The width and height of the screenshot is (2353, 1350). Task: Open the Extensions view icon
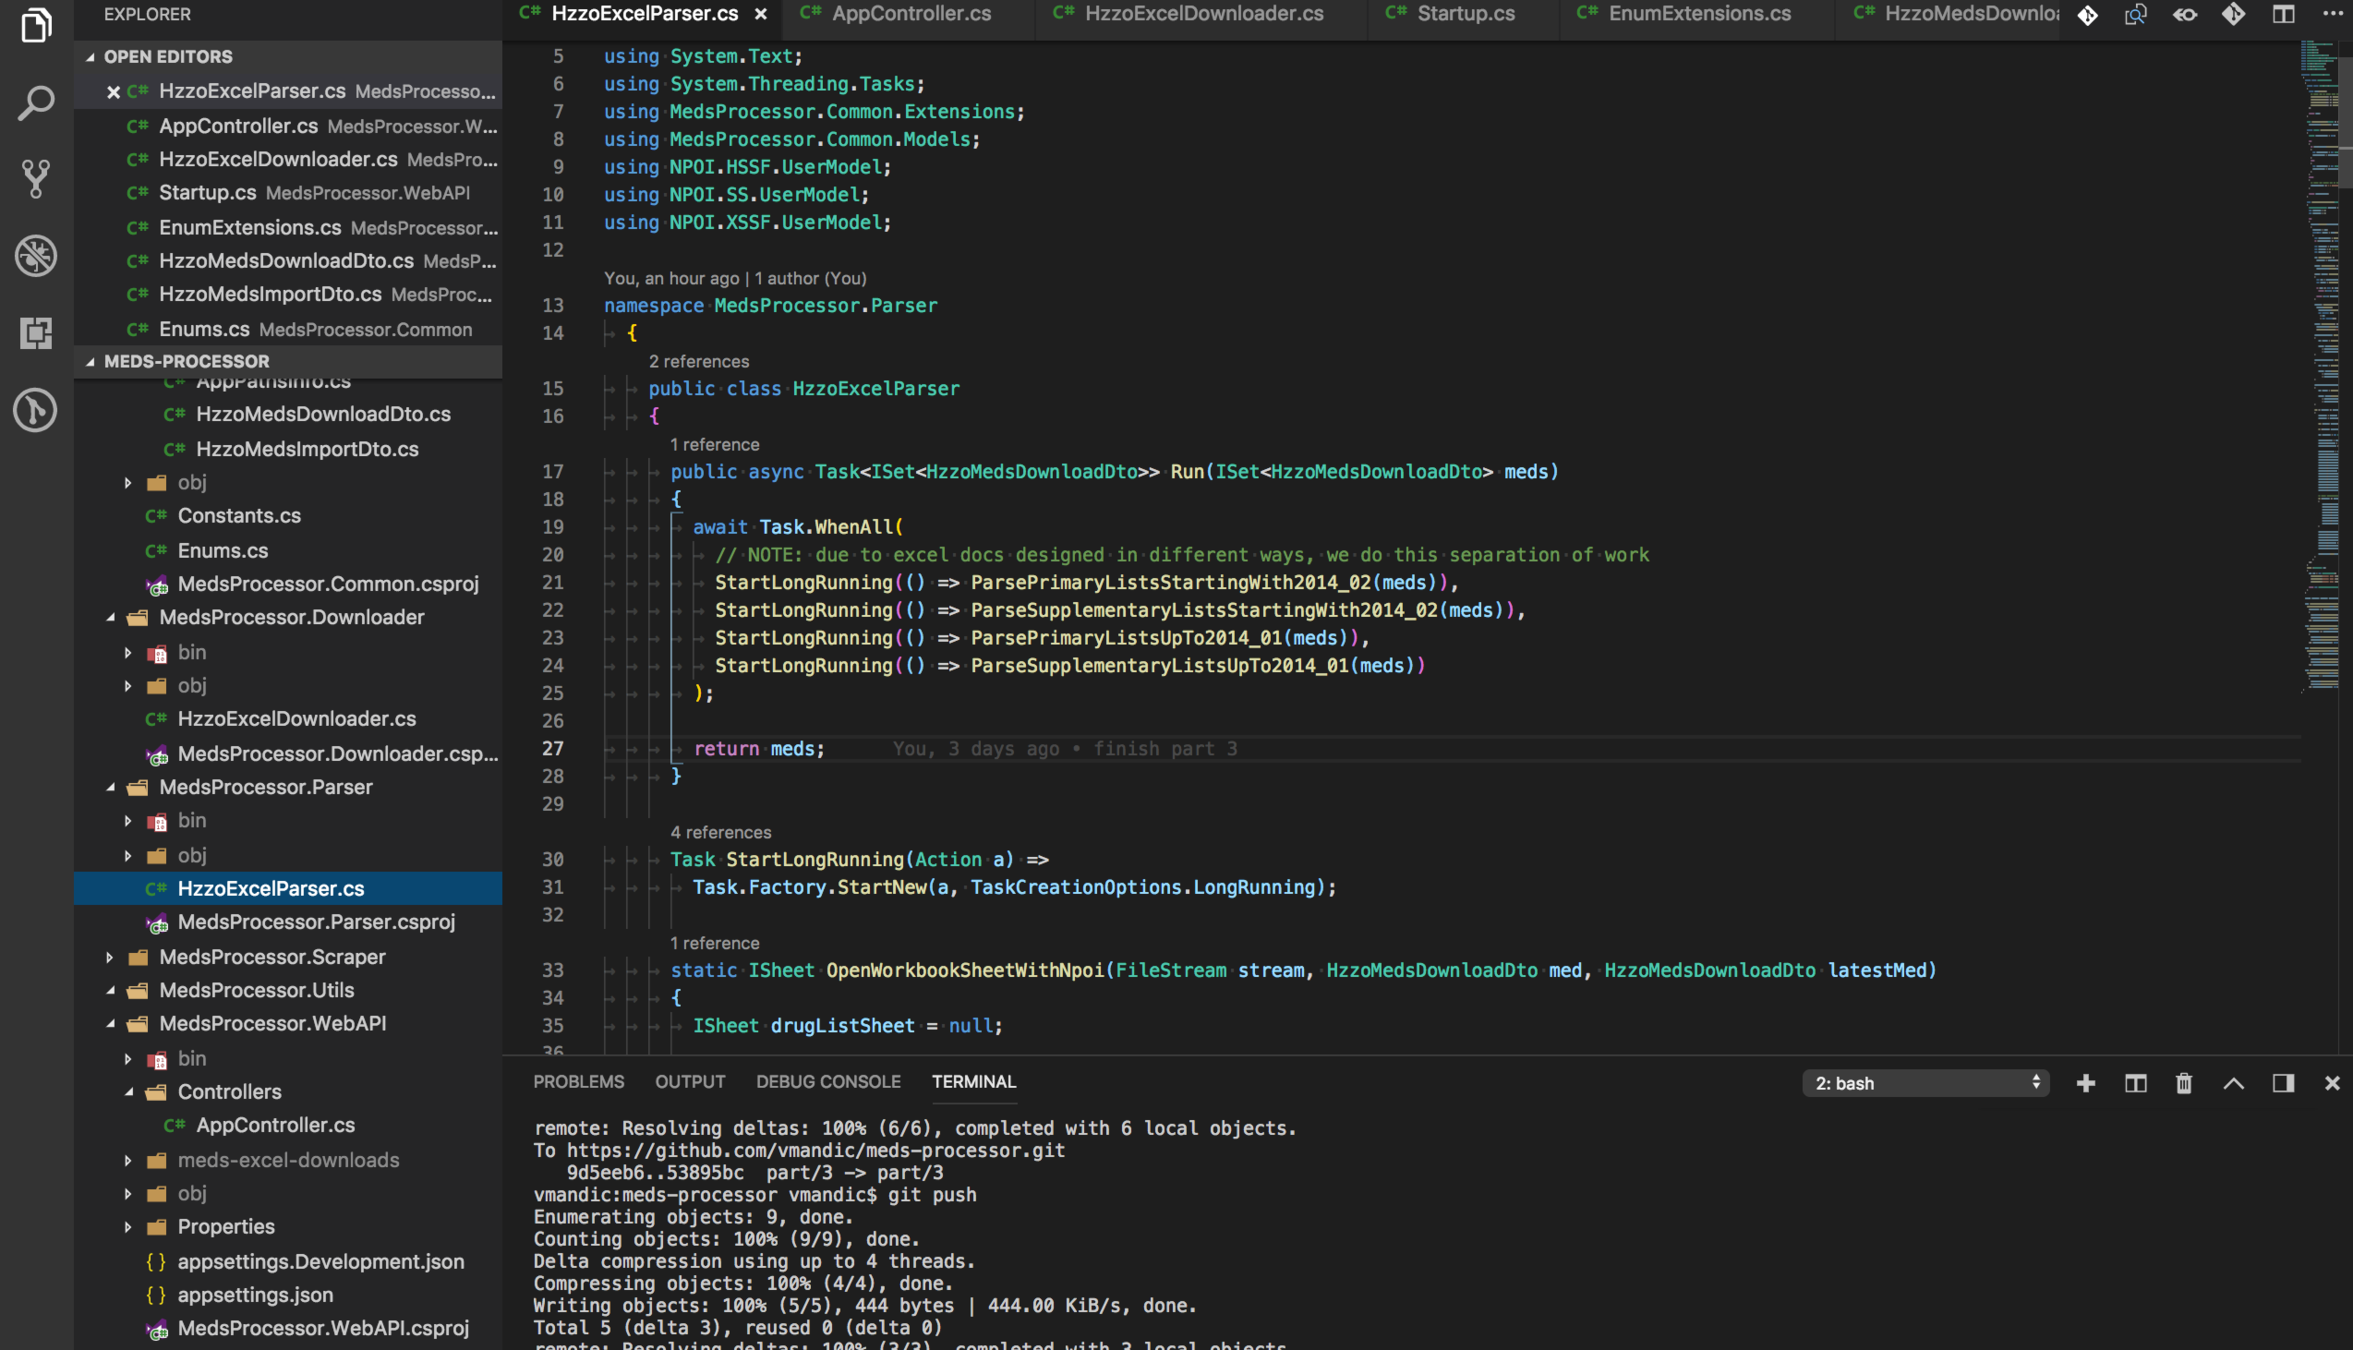click(36, 333)
